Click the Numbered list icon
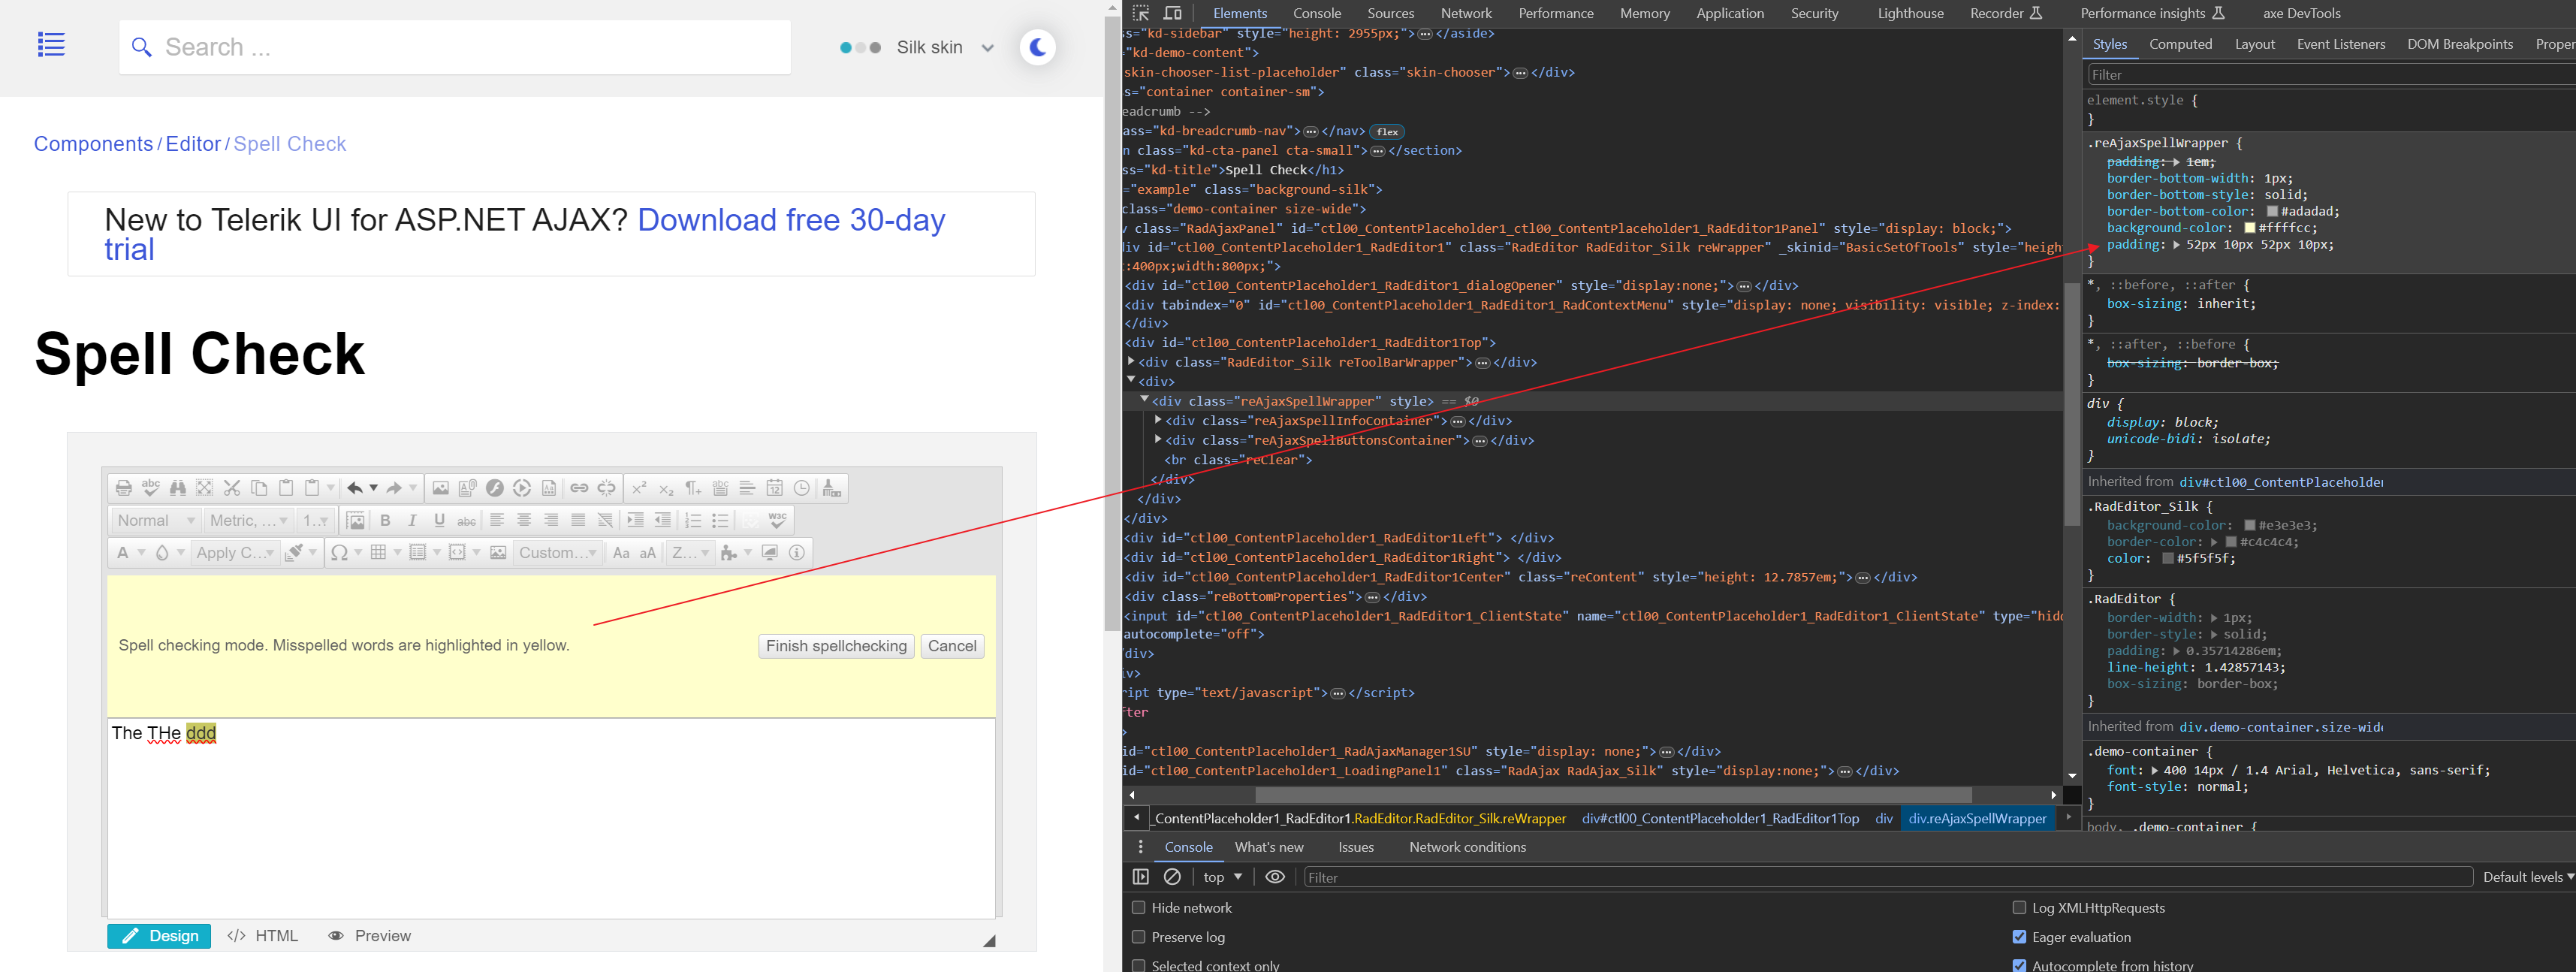Image resolution: width=2576 pixels, height=972 pixels. pyautogui.click(x=692, y=520)
